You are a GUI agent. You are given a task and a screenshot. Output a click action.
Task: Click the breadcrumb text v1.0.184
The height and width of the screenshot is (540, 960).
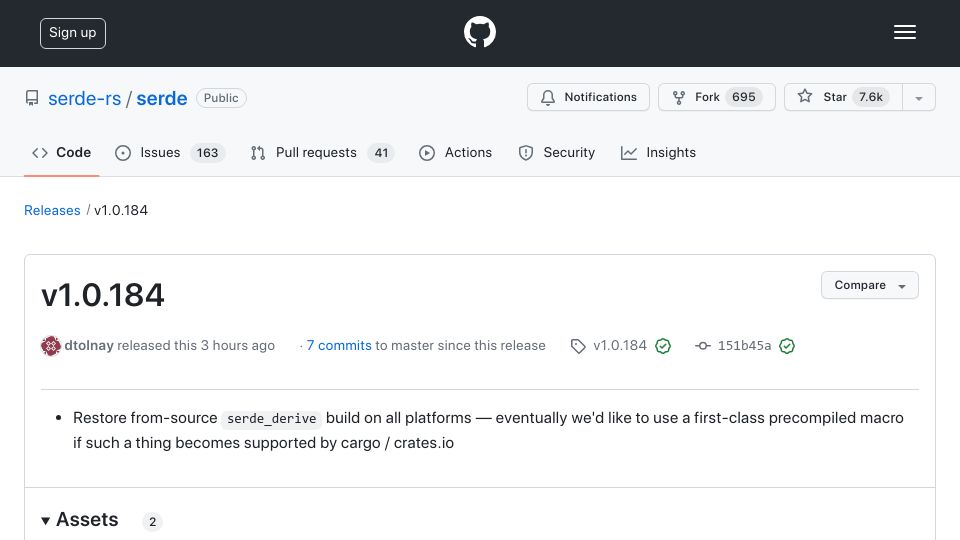[121, 210]
